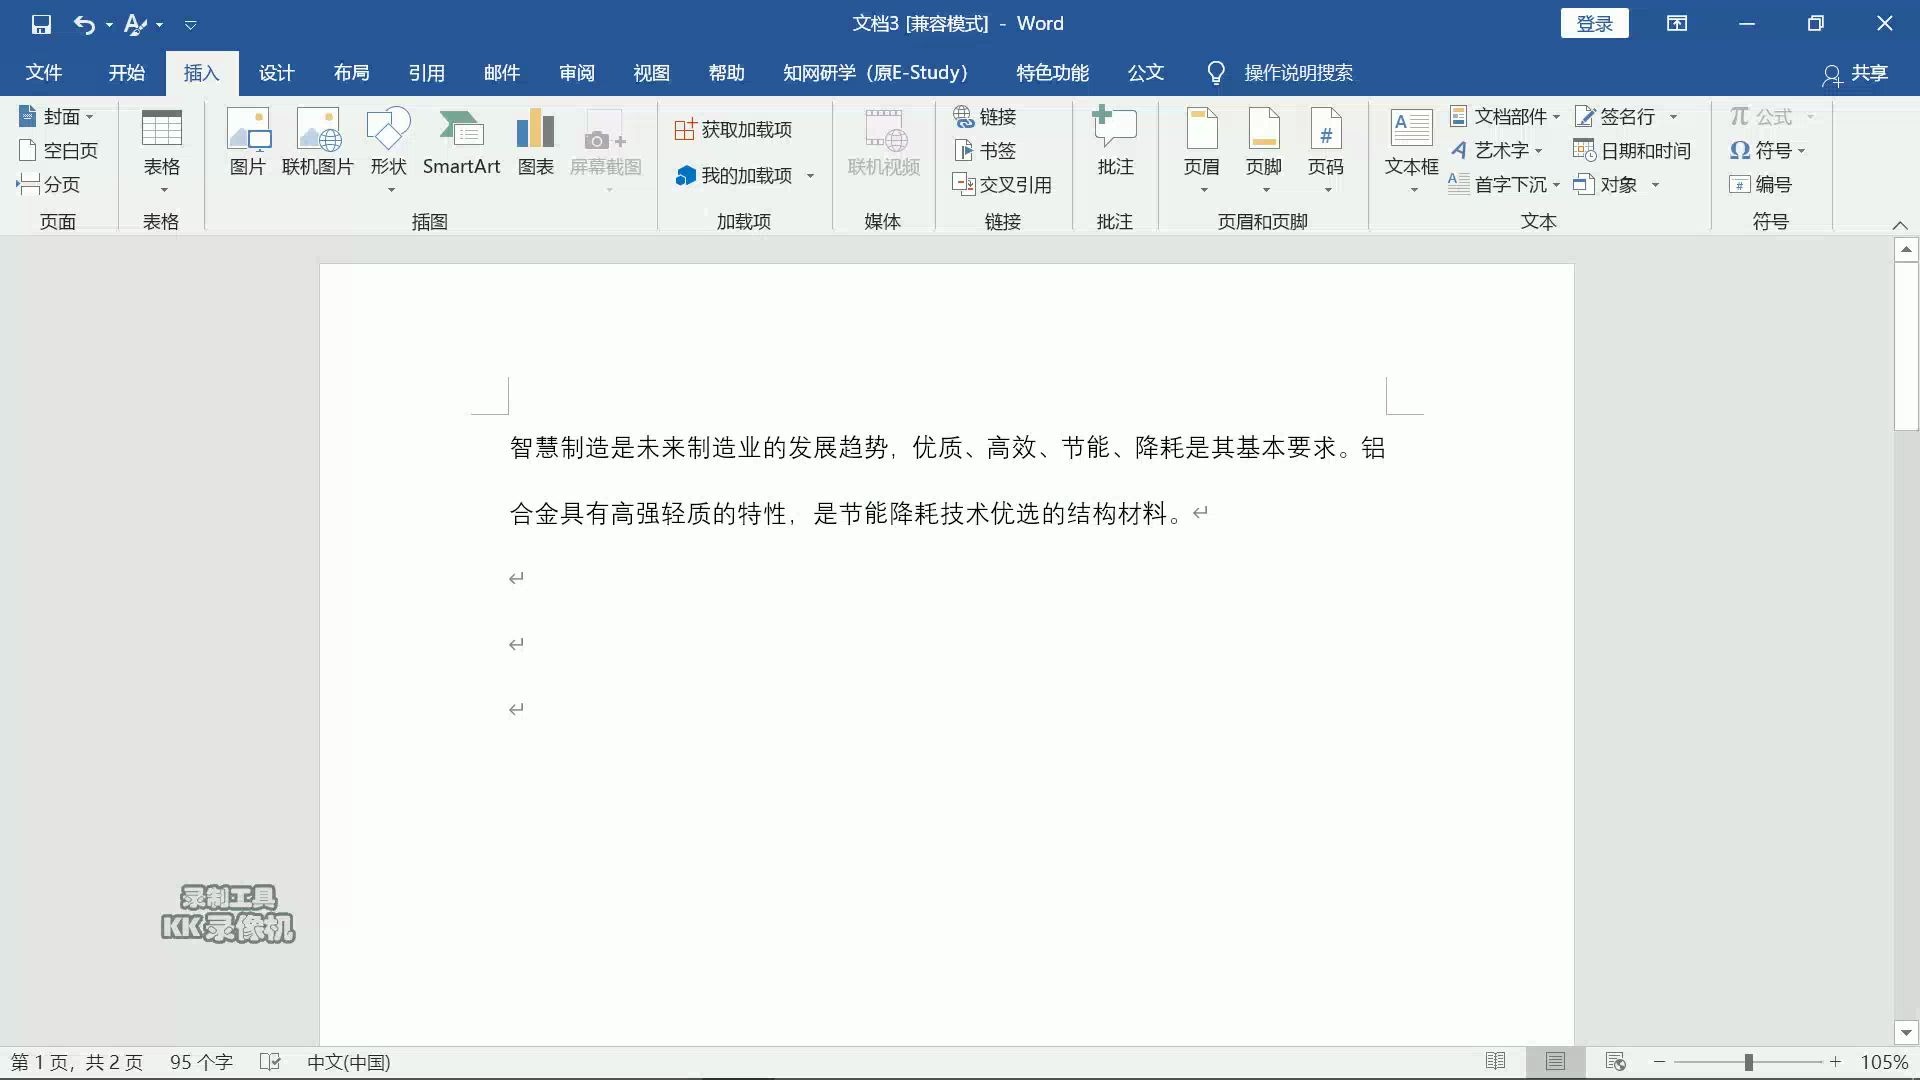Insert a hyperlink with 链接
Viewport: 1920px width, 1080px height.
click(x=985, y=117)
